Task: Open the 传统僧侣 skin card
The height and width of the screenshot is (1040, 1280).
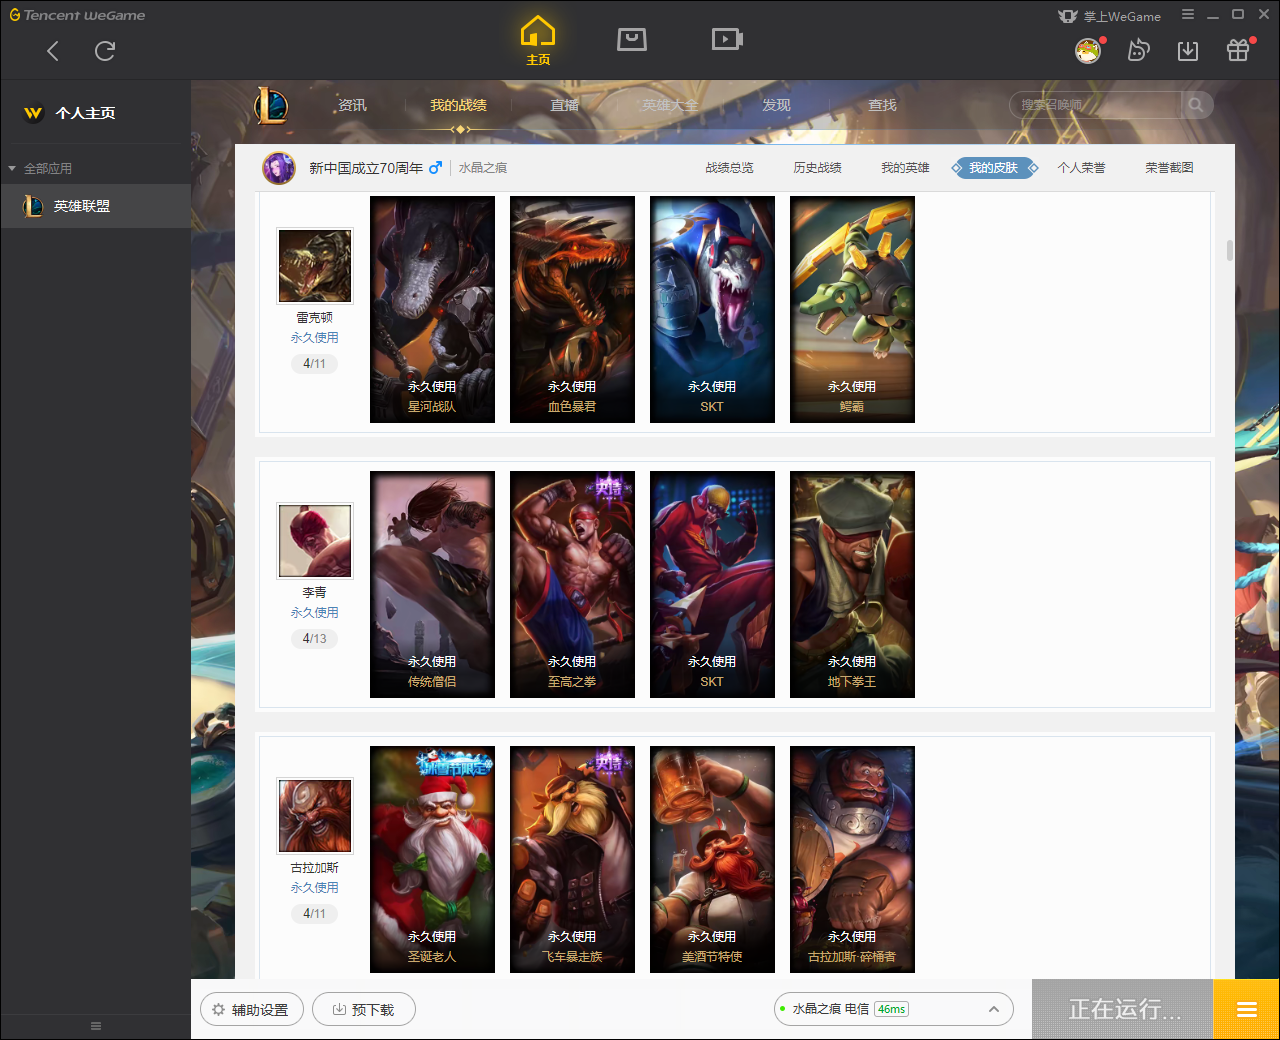Action: (432, 584)
